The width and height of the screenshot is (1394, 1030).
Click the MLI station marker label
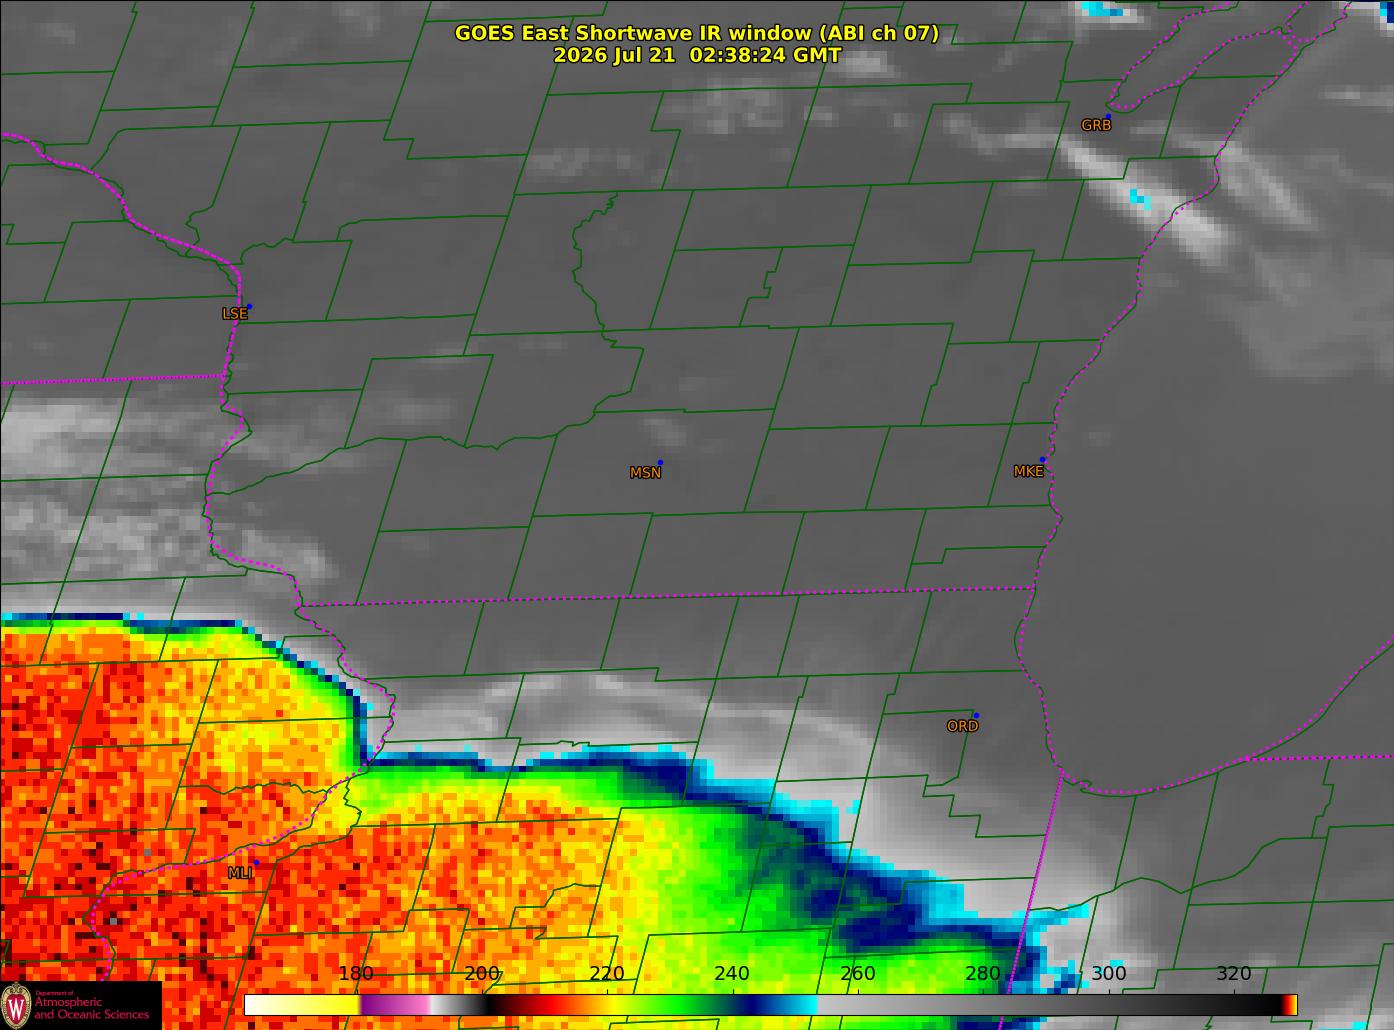(x=240, y=873)
